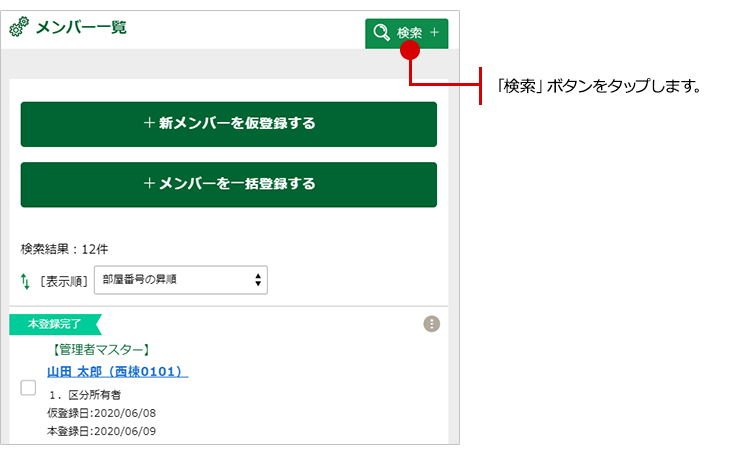
Task: Open the three-dot menu for 山田 太郎
Action: point(431,324)
